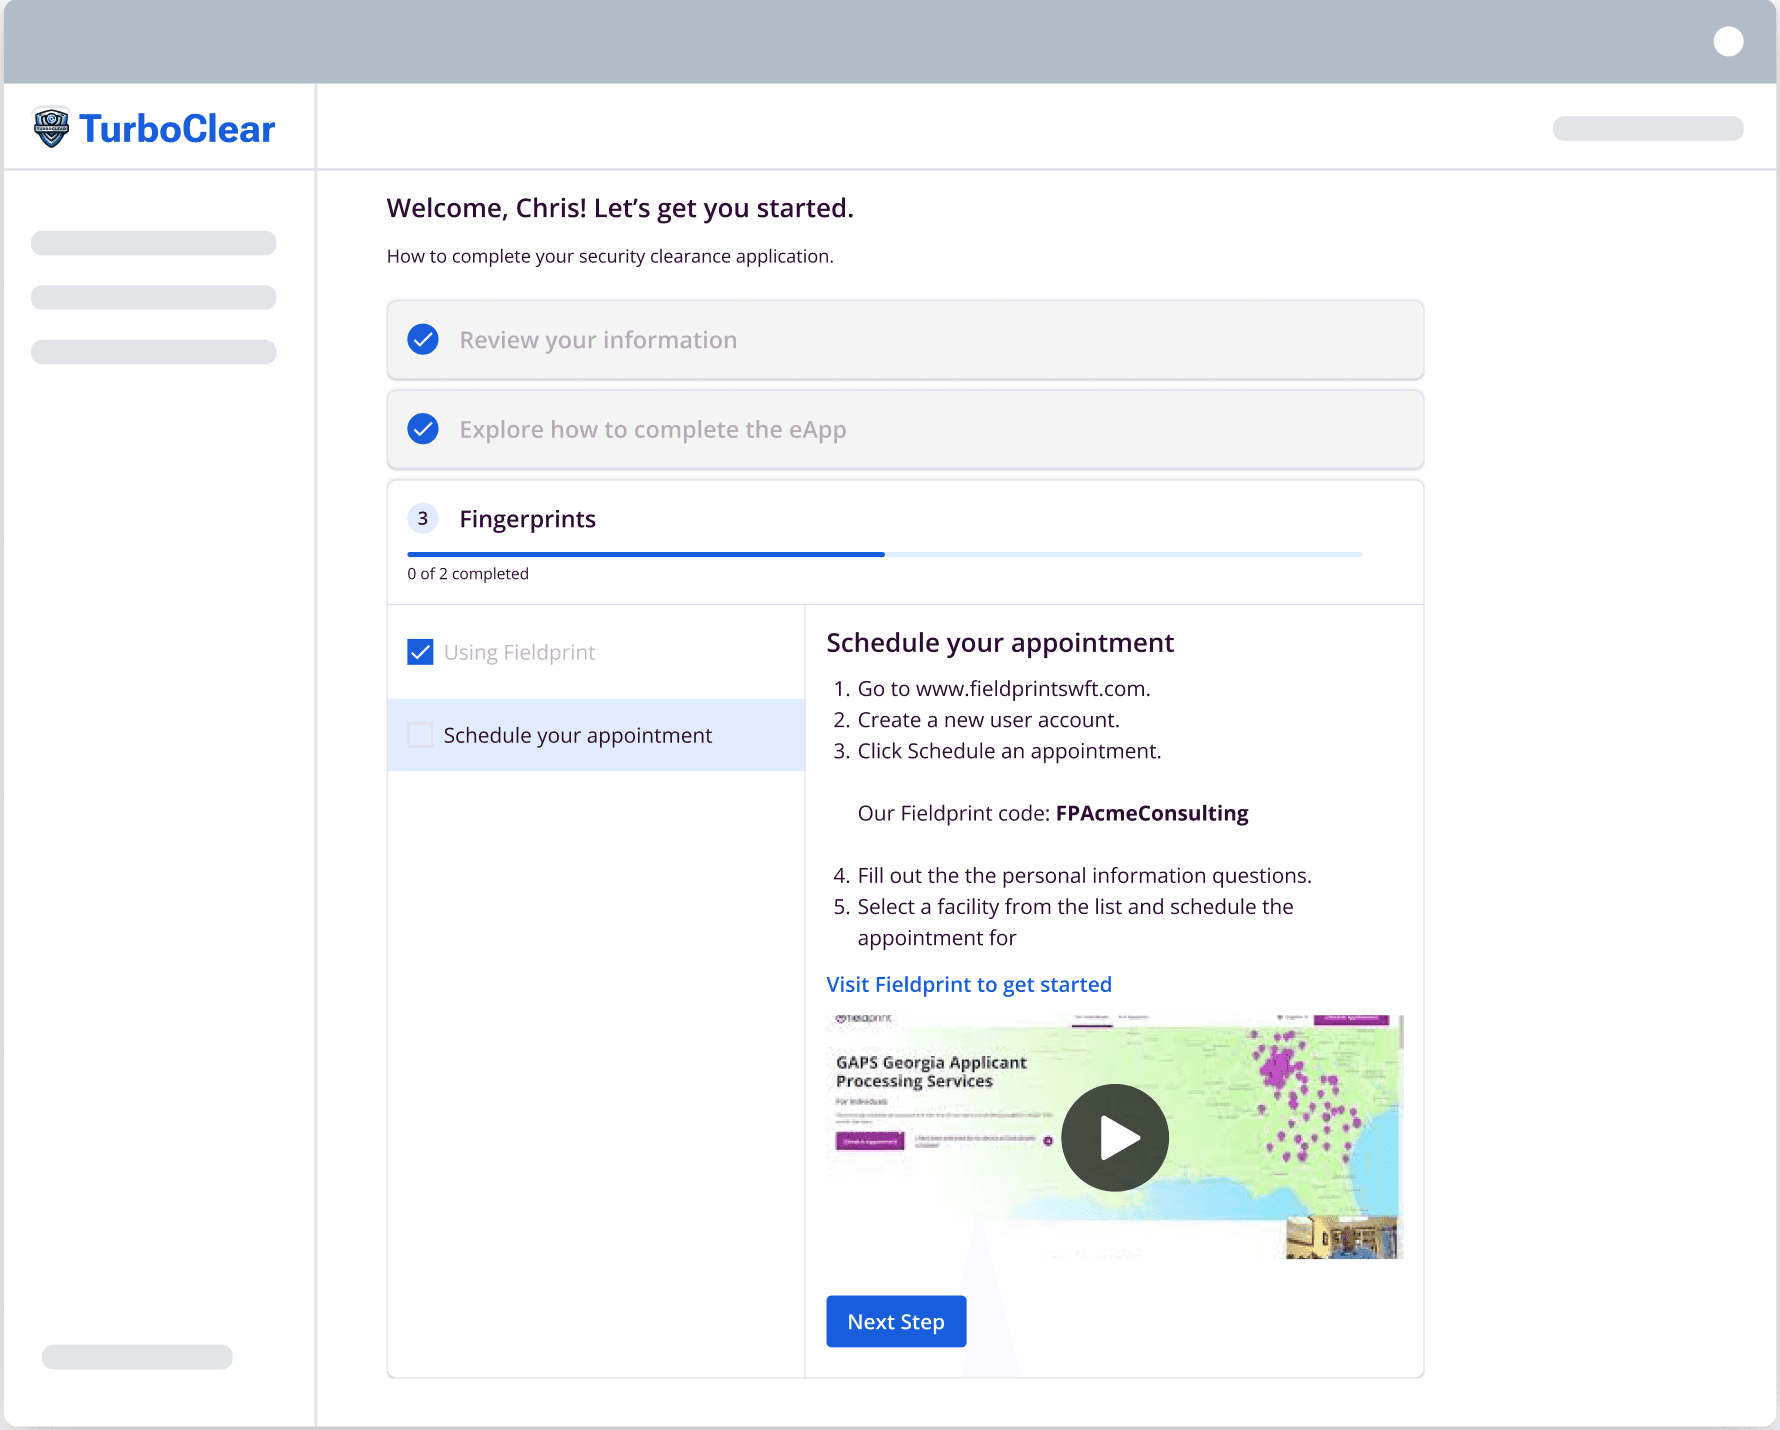Click the TurboClear shield logo icon

(51, 127)
